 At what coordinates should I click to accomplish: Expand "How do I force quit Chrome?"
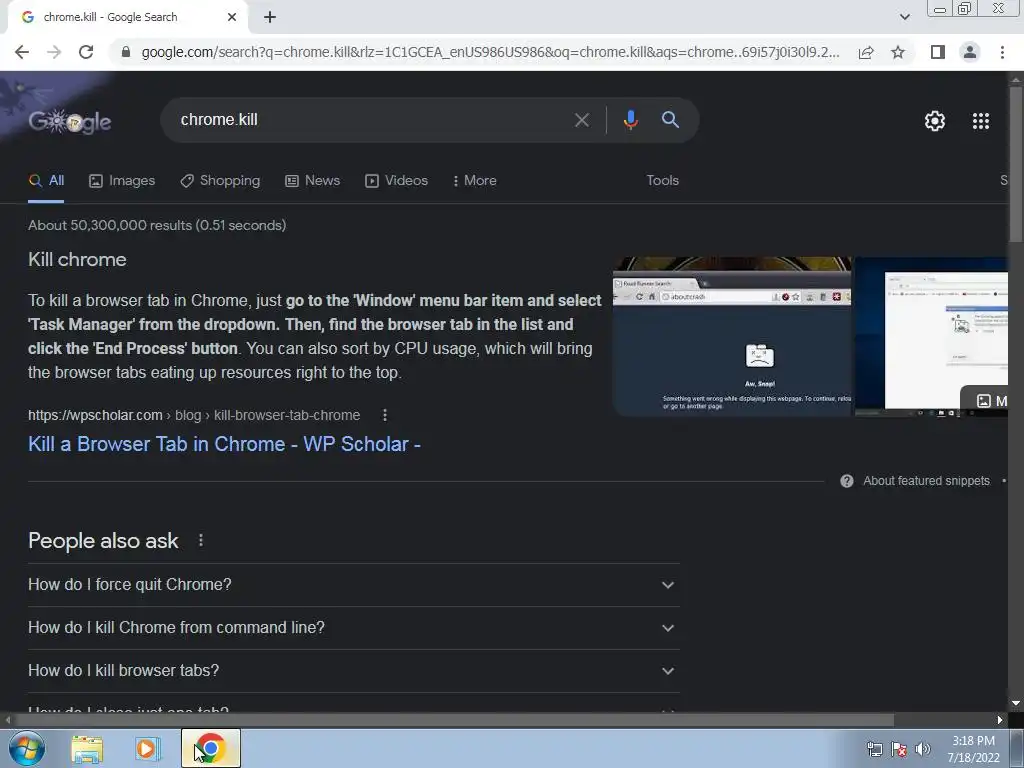coord(353,585)
